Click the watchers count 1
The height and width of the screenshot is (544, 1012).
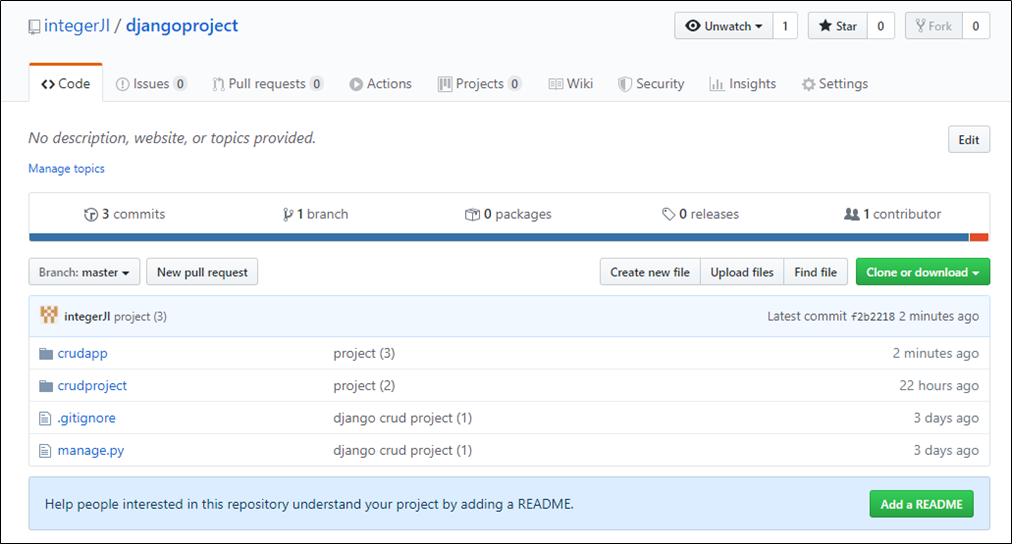click(785, 26)
